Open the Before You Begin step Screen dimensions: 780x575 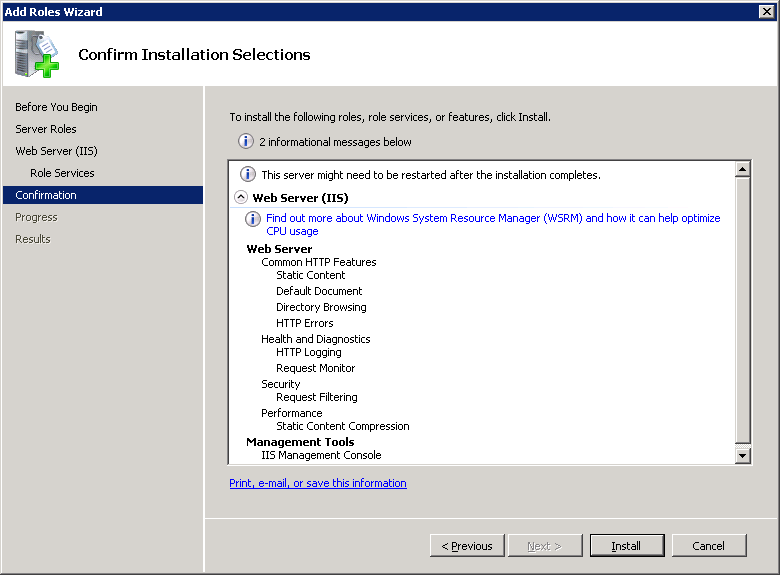[56, 107]
